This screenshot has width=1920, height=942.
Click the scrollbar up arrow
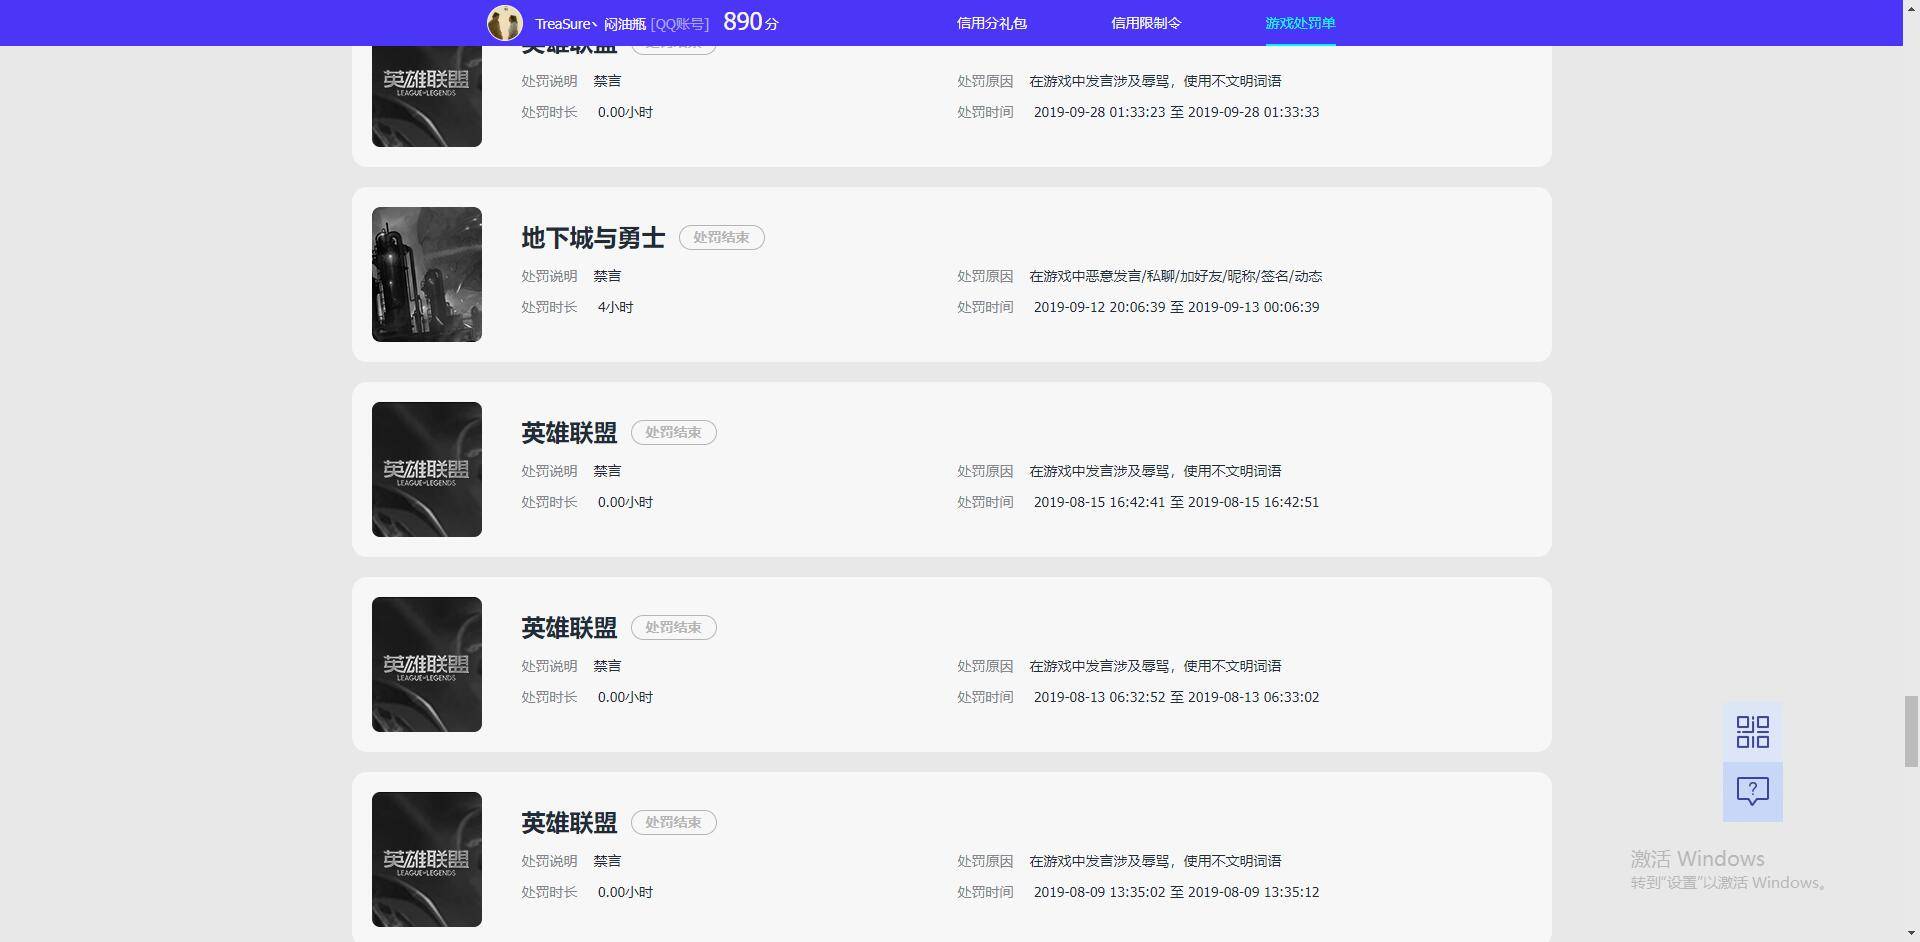click(x=1911, y=8)
